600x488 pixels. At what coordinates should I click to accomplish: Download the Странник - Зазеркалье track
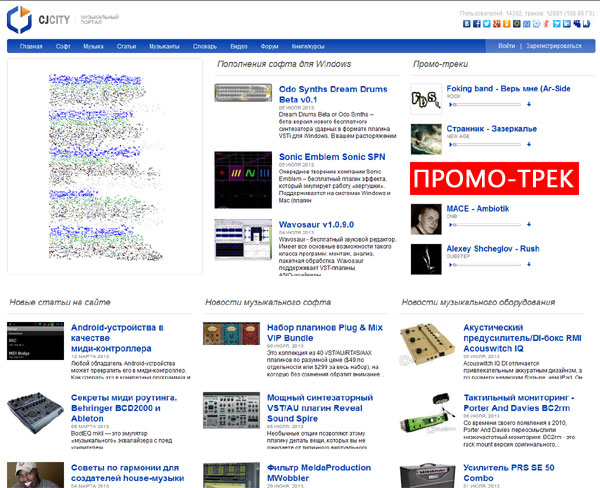pos(529,144)
